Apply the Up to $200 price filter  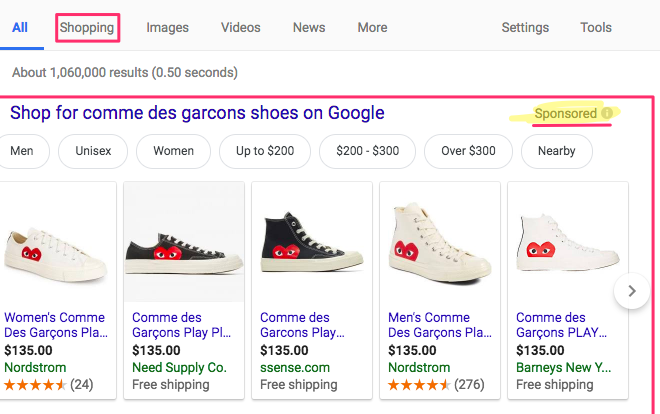pyautogui.click(x=265, y=151)
